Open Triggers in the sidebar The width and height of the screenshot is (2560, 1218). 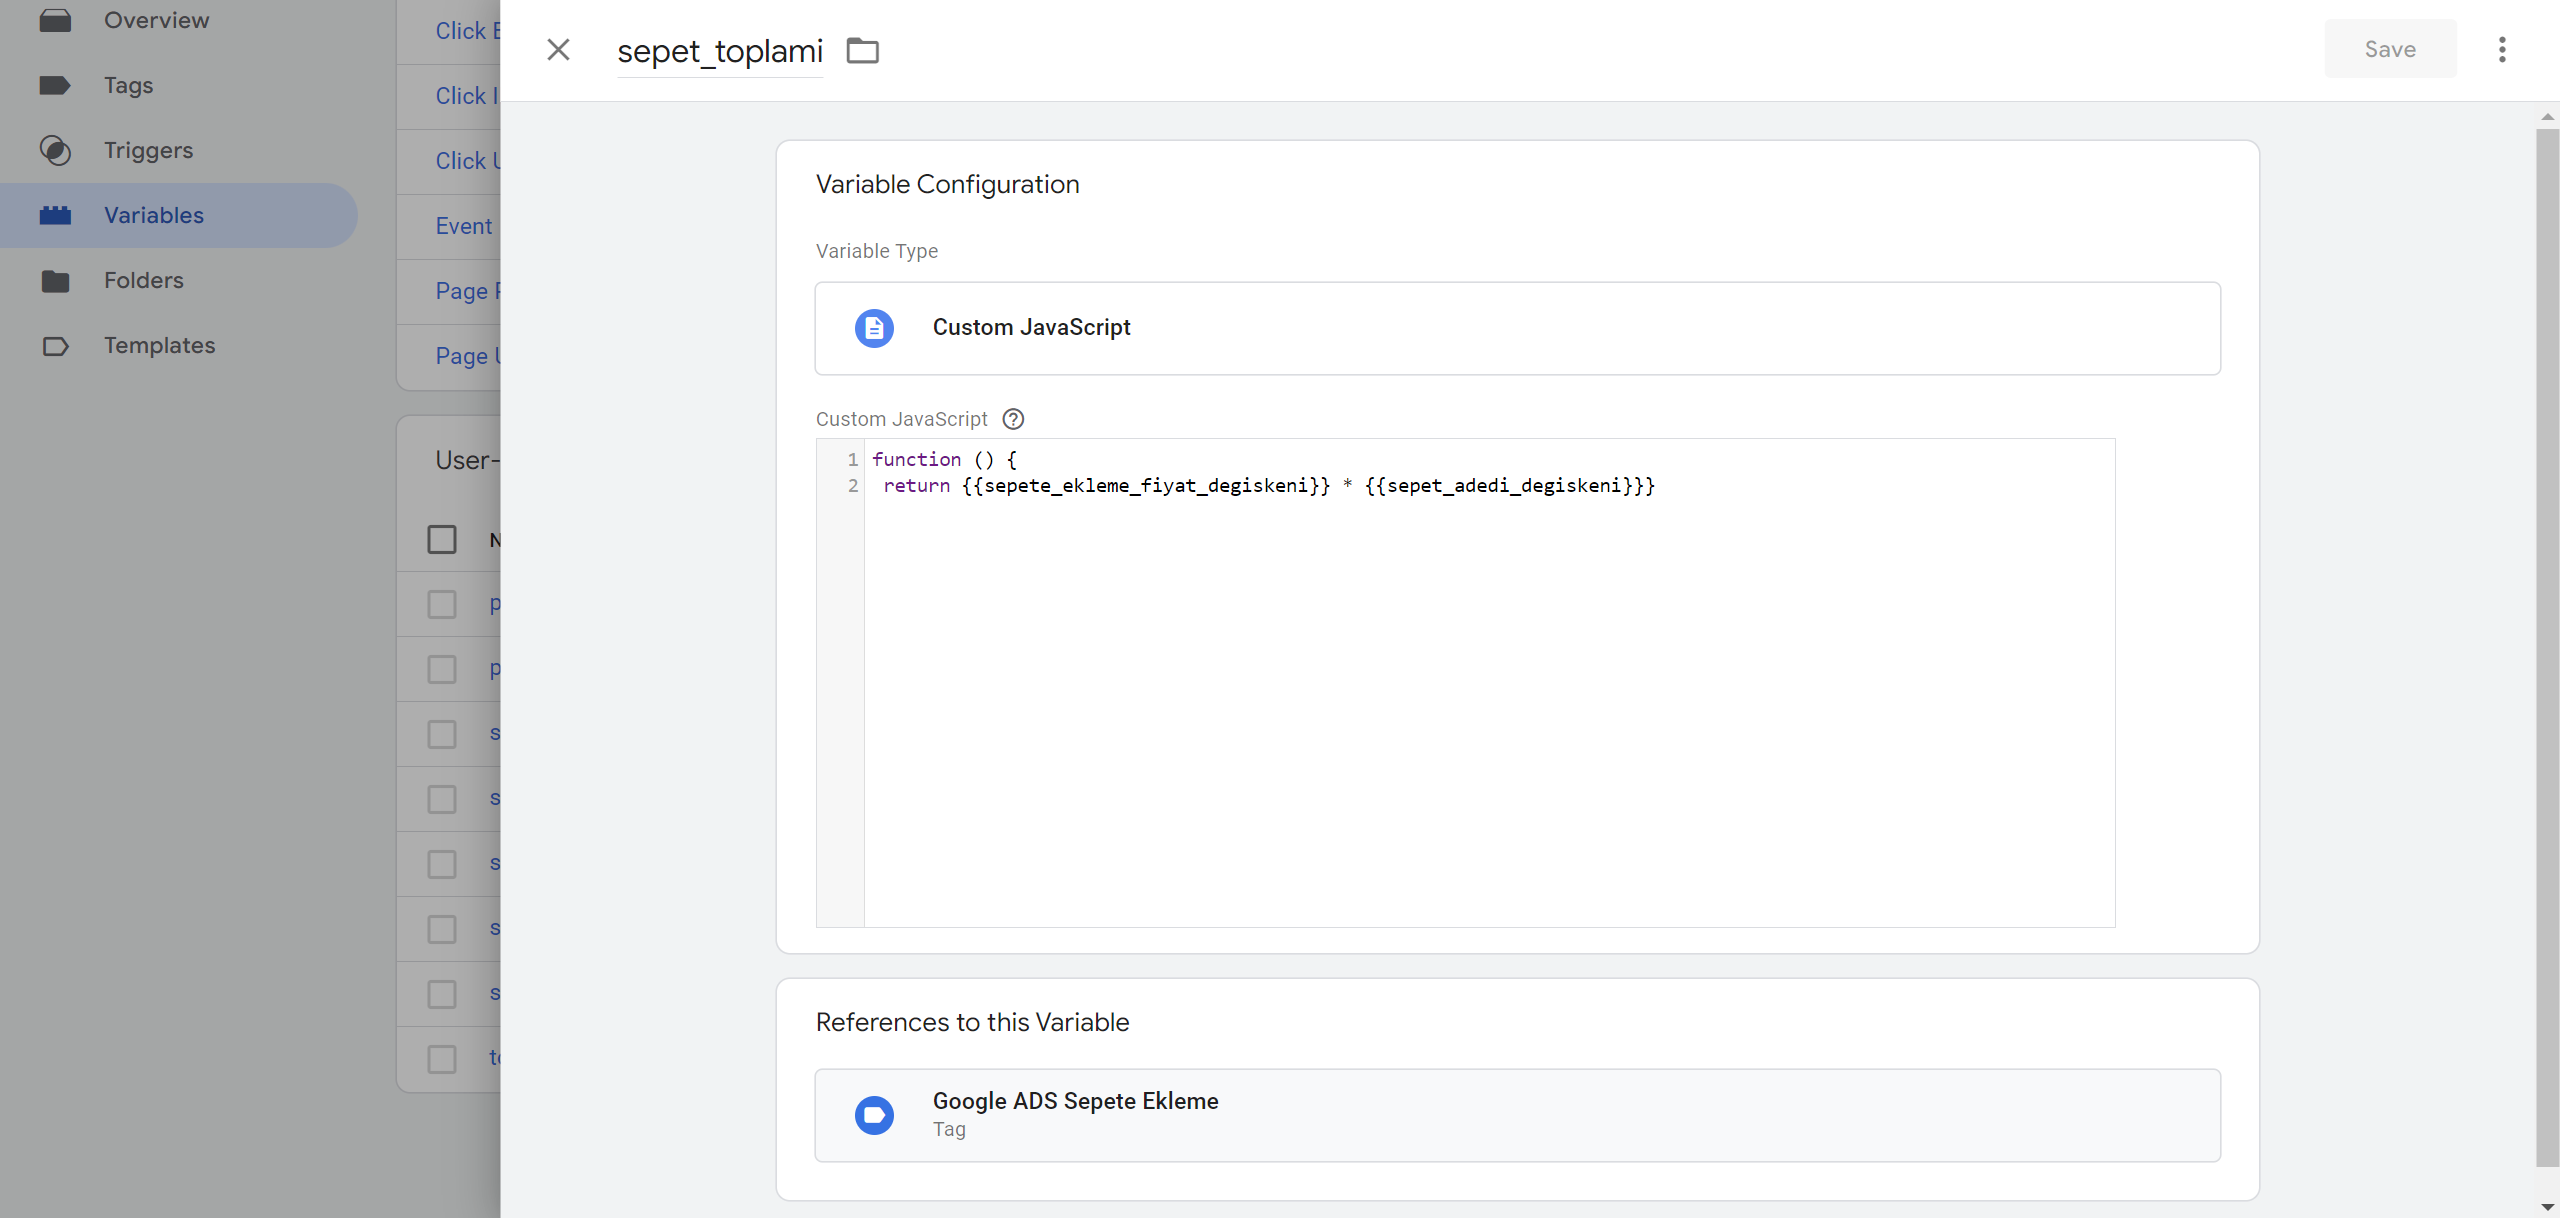(x=149, y=150)
